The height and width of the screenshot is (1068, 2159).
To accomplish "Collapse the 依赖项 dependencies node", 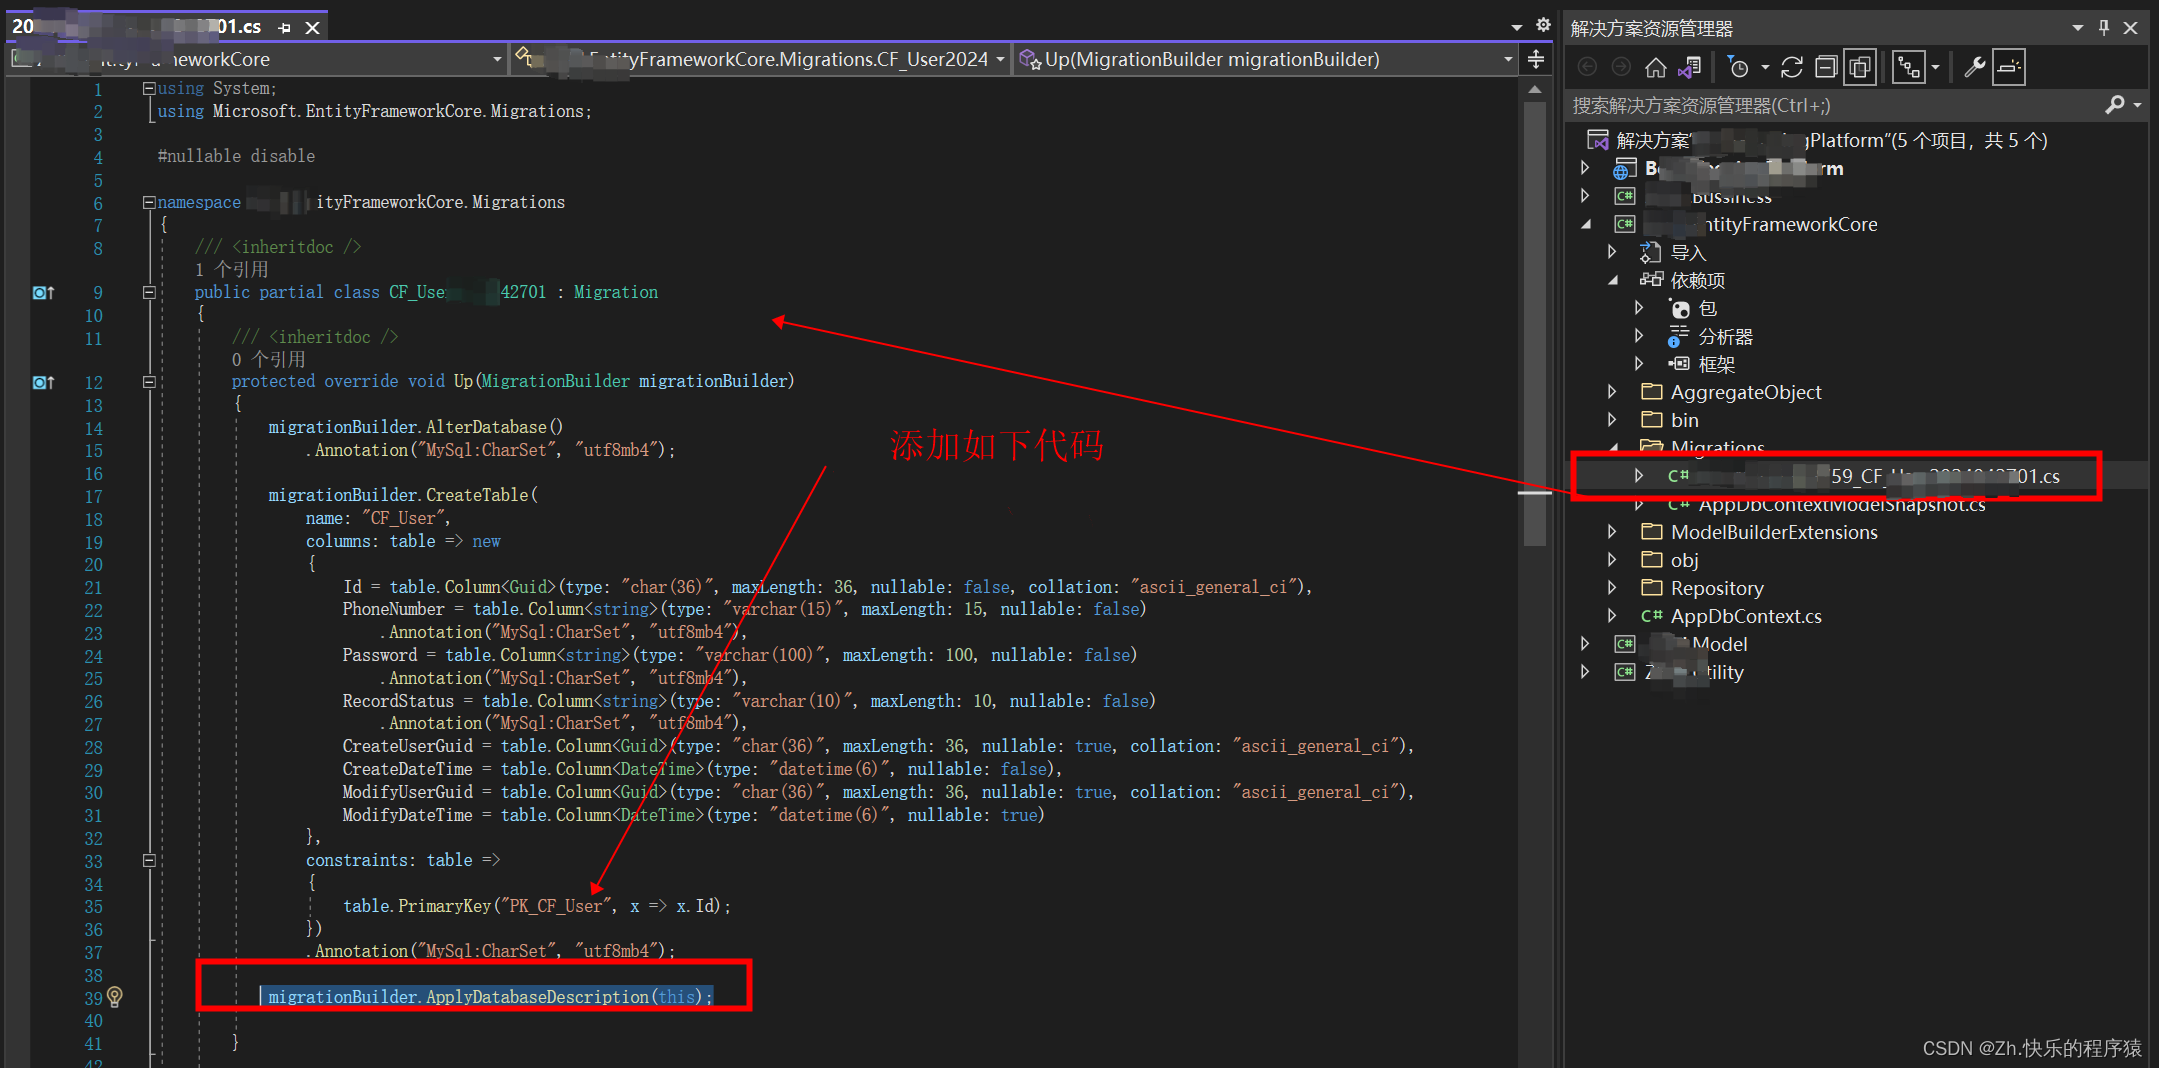I will [1611, 280].
